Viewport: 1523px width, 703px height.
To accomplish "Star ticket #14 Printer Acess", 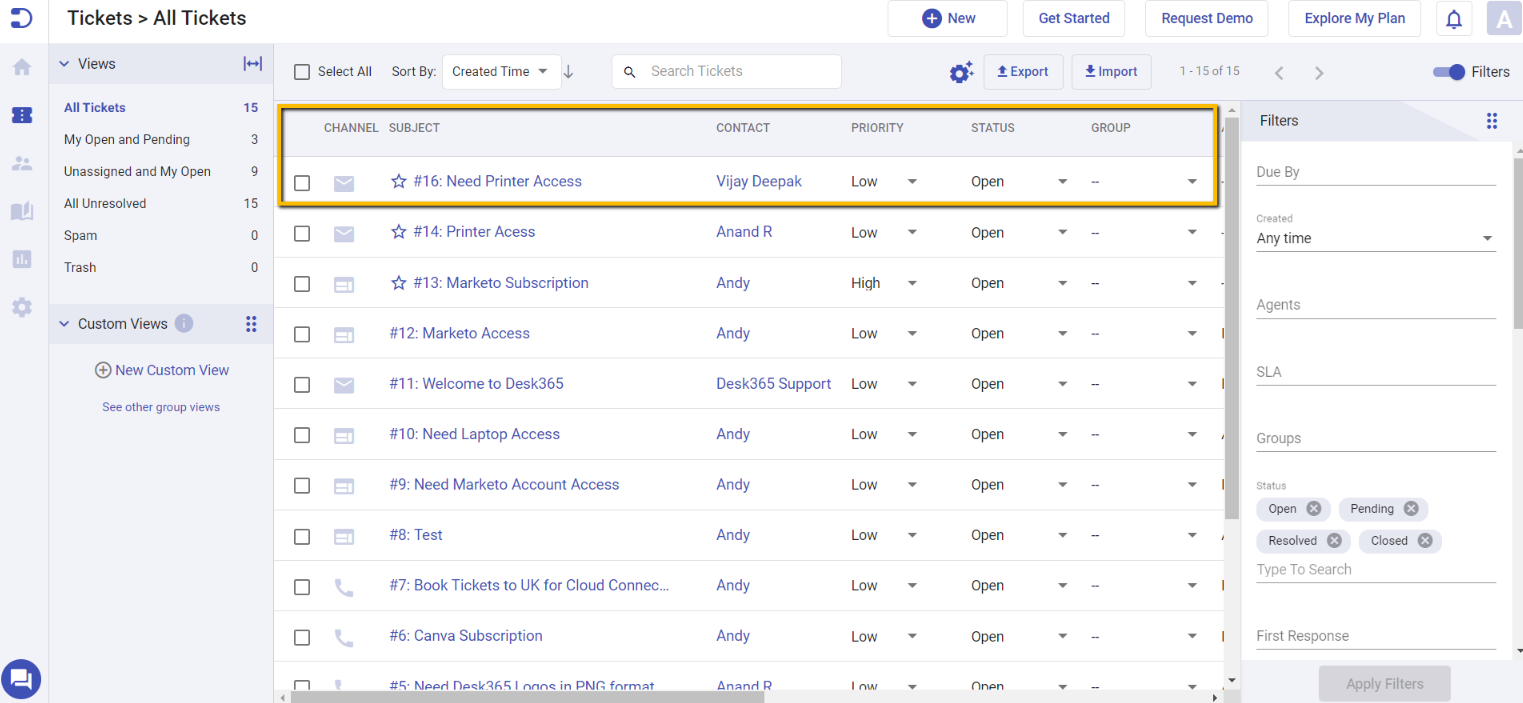I will click(x=399, y=231).
